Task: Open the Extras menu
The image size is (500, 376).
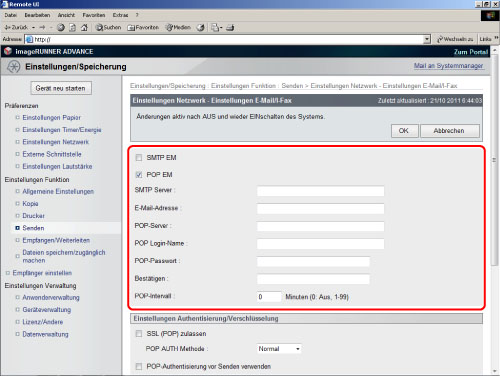Action: 120,15
